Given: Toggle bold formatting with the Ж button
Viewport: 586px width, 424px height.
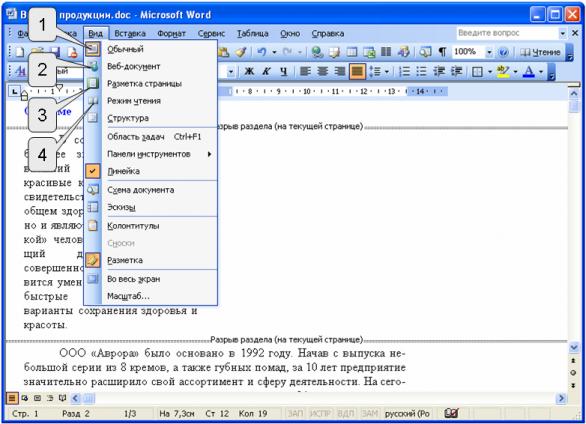Looking at the screenshot, I should [x=249, y=71].
